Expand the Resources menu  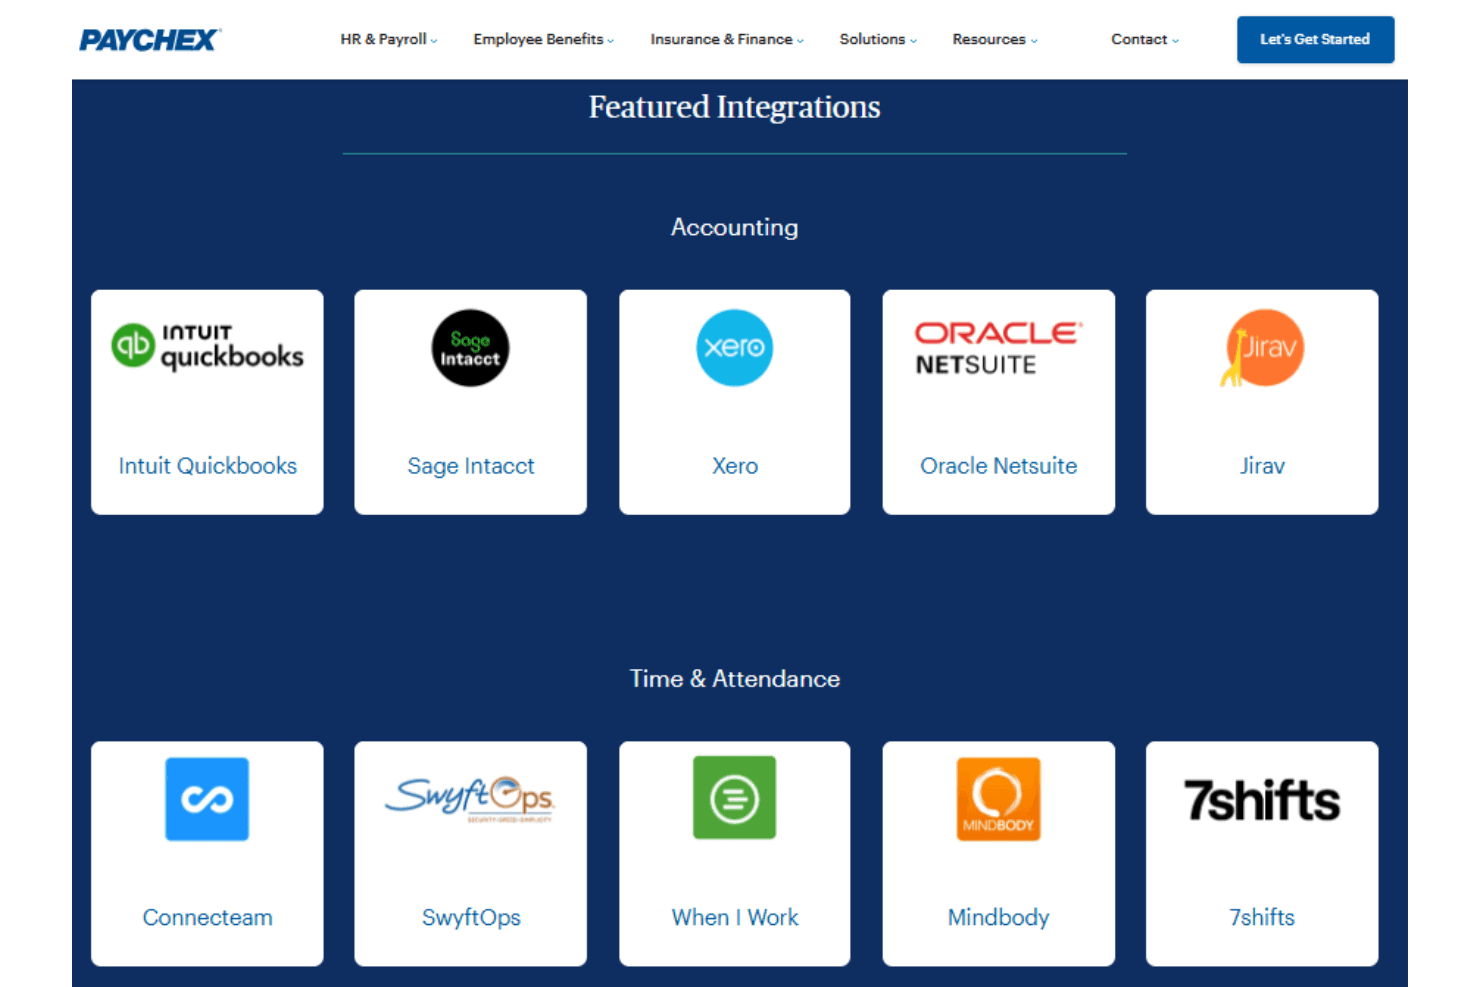tap(995, 40)
